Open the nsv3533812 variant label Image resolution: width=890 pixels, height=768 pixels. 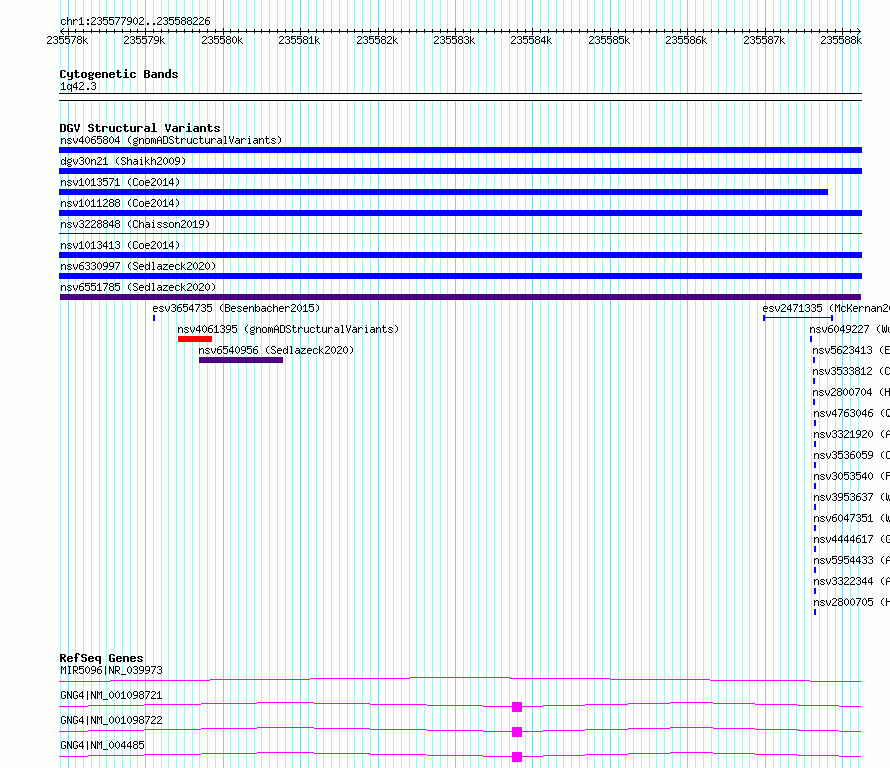click(x=851, y=371)
